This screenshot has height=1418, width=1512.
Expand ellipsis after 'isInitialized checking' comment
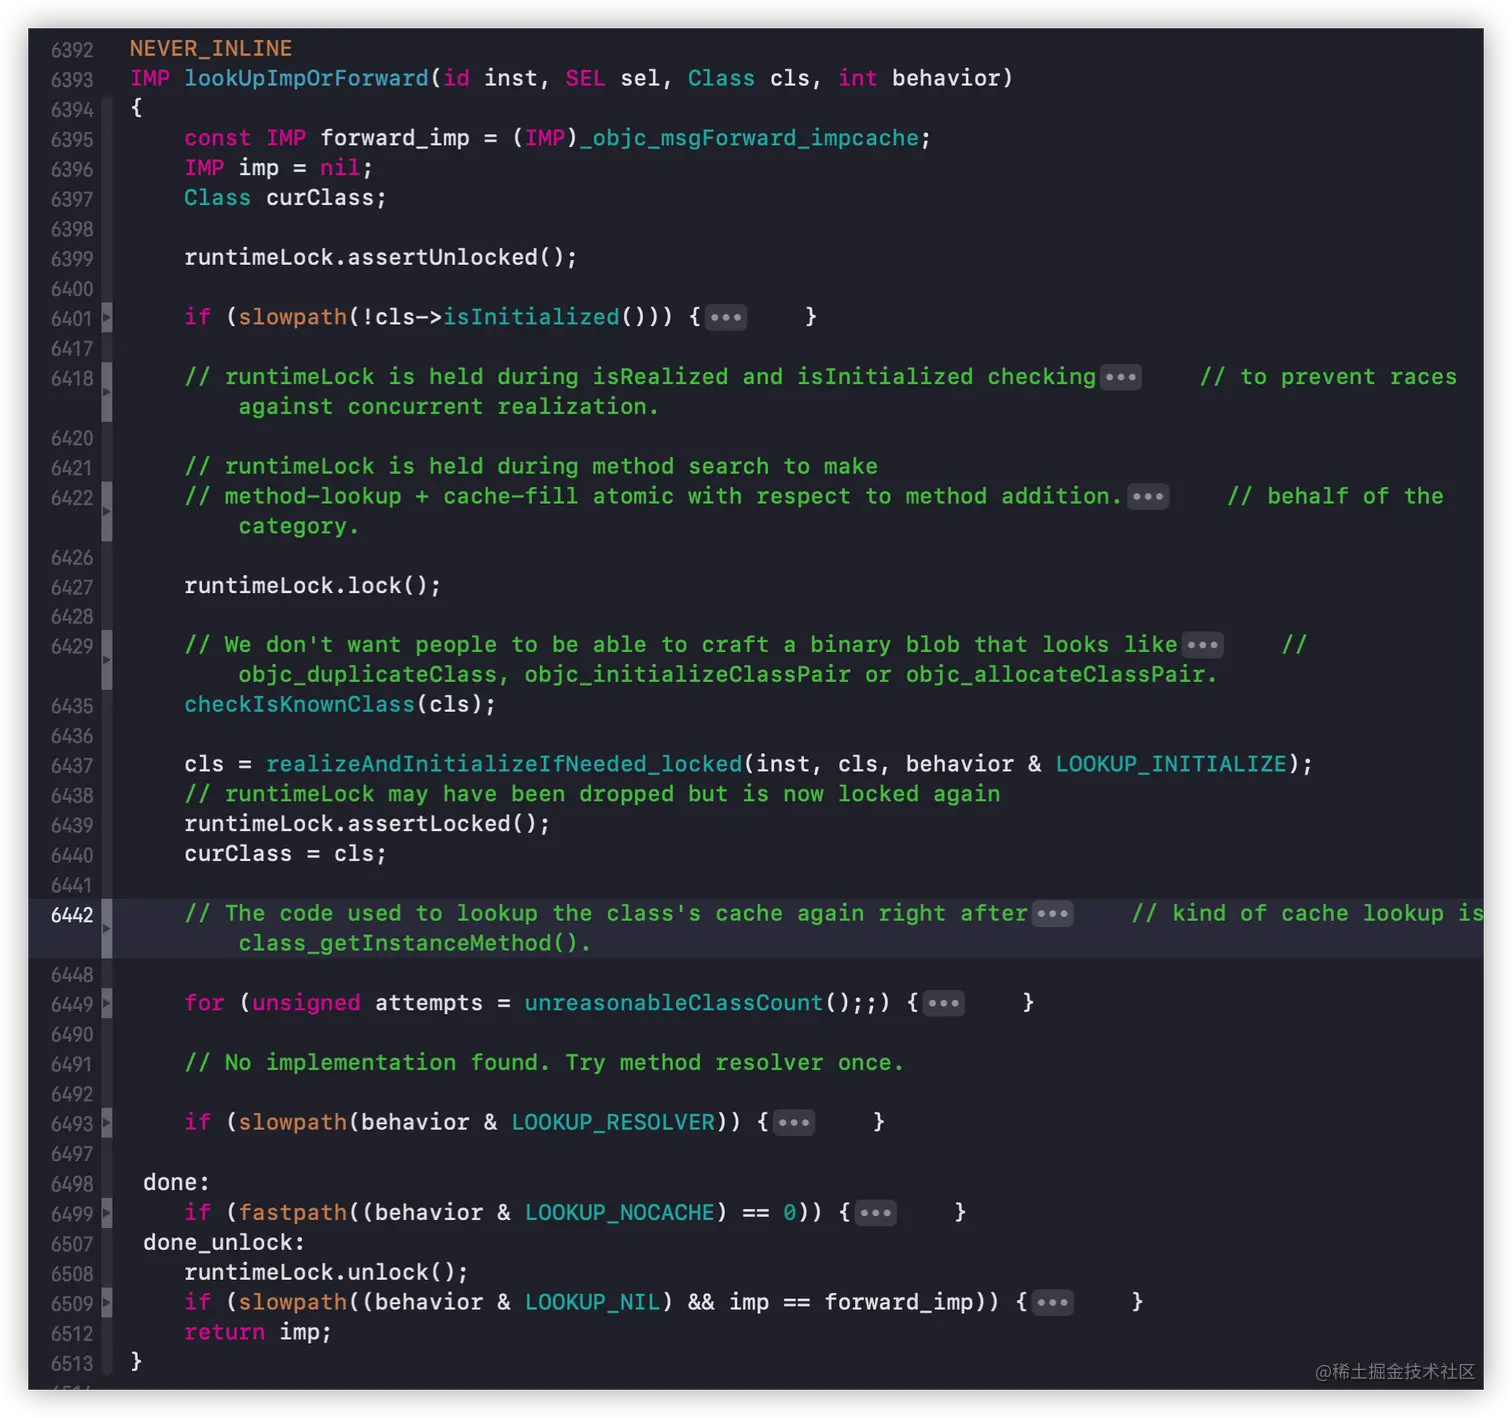1121,378
